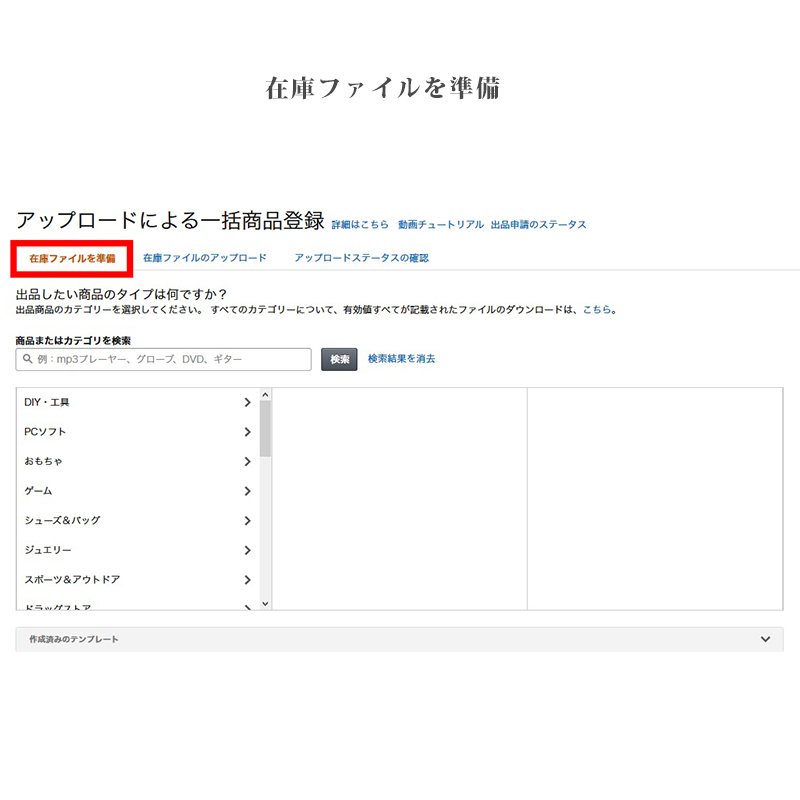Expand the ジュエリー category arrow

tap(247, 550)
